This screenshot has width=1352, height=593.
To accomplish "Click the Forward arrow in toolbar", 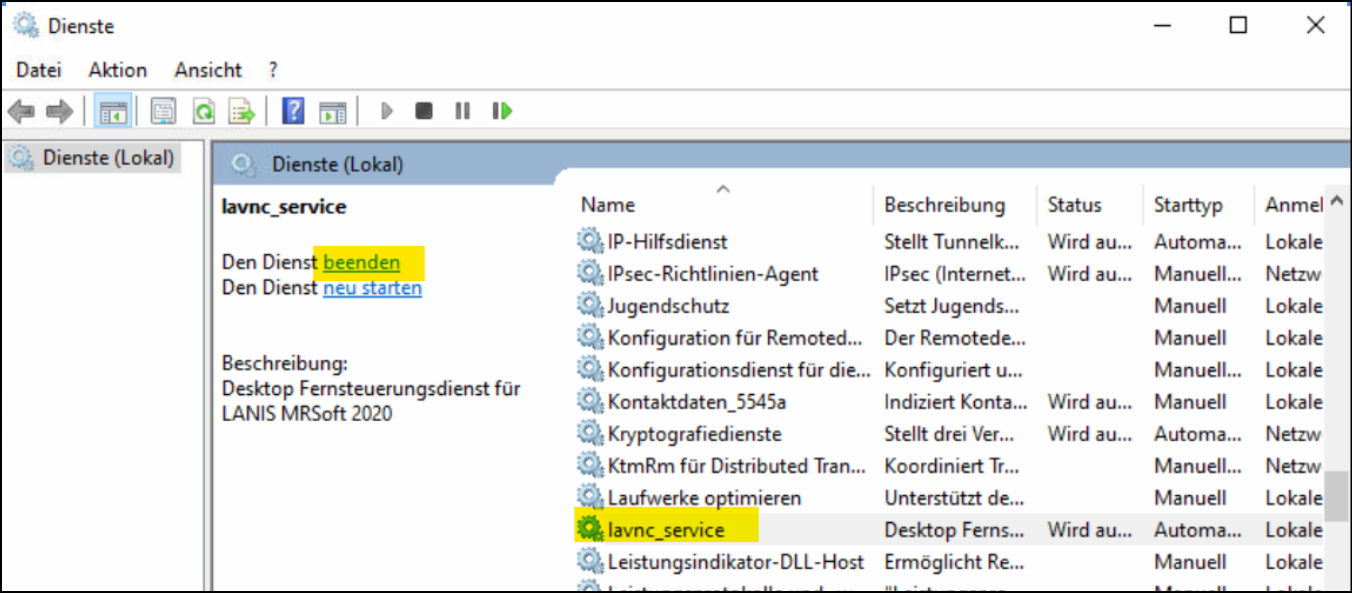I will [59, 111].
